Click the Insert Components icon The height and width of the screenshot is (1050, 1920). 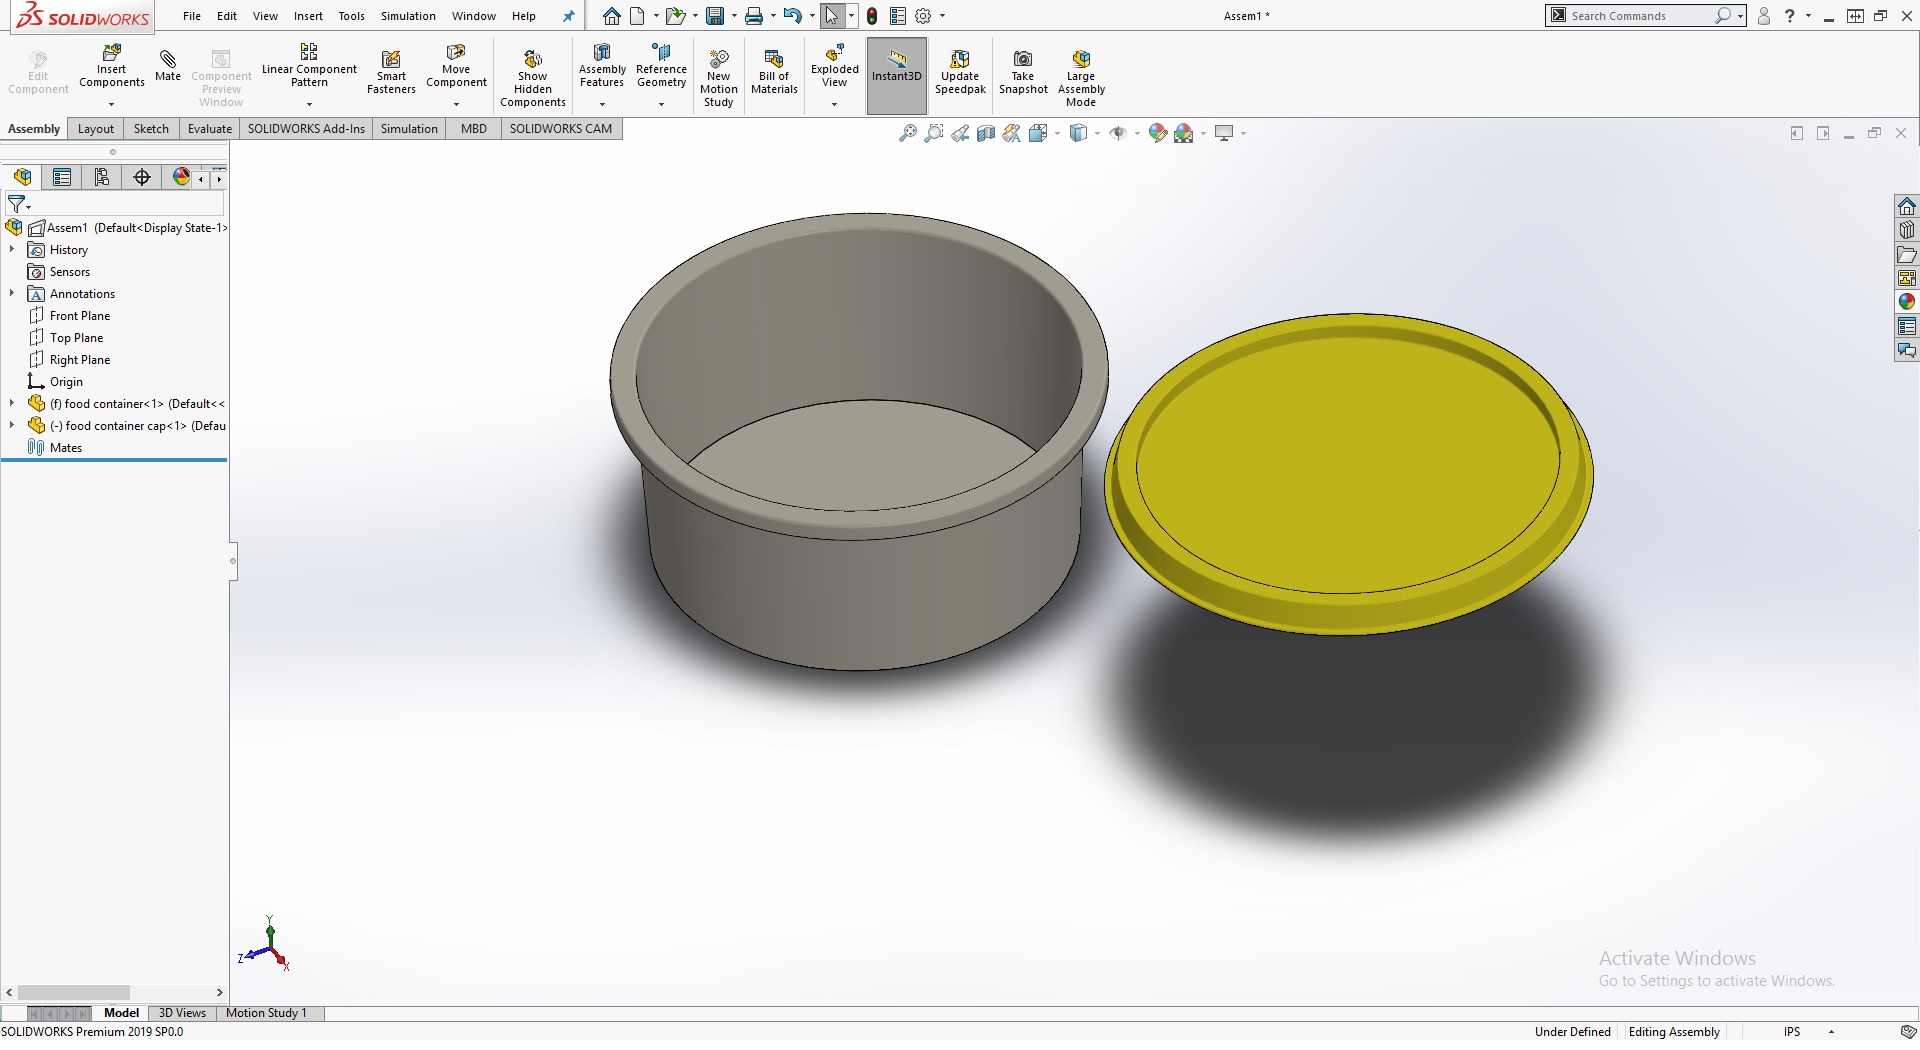click(112, 53)
